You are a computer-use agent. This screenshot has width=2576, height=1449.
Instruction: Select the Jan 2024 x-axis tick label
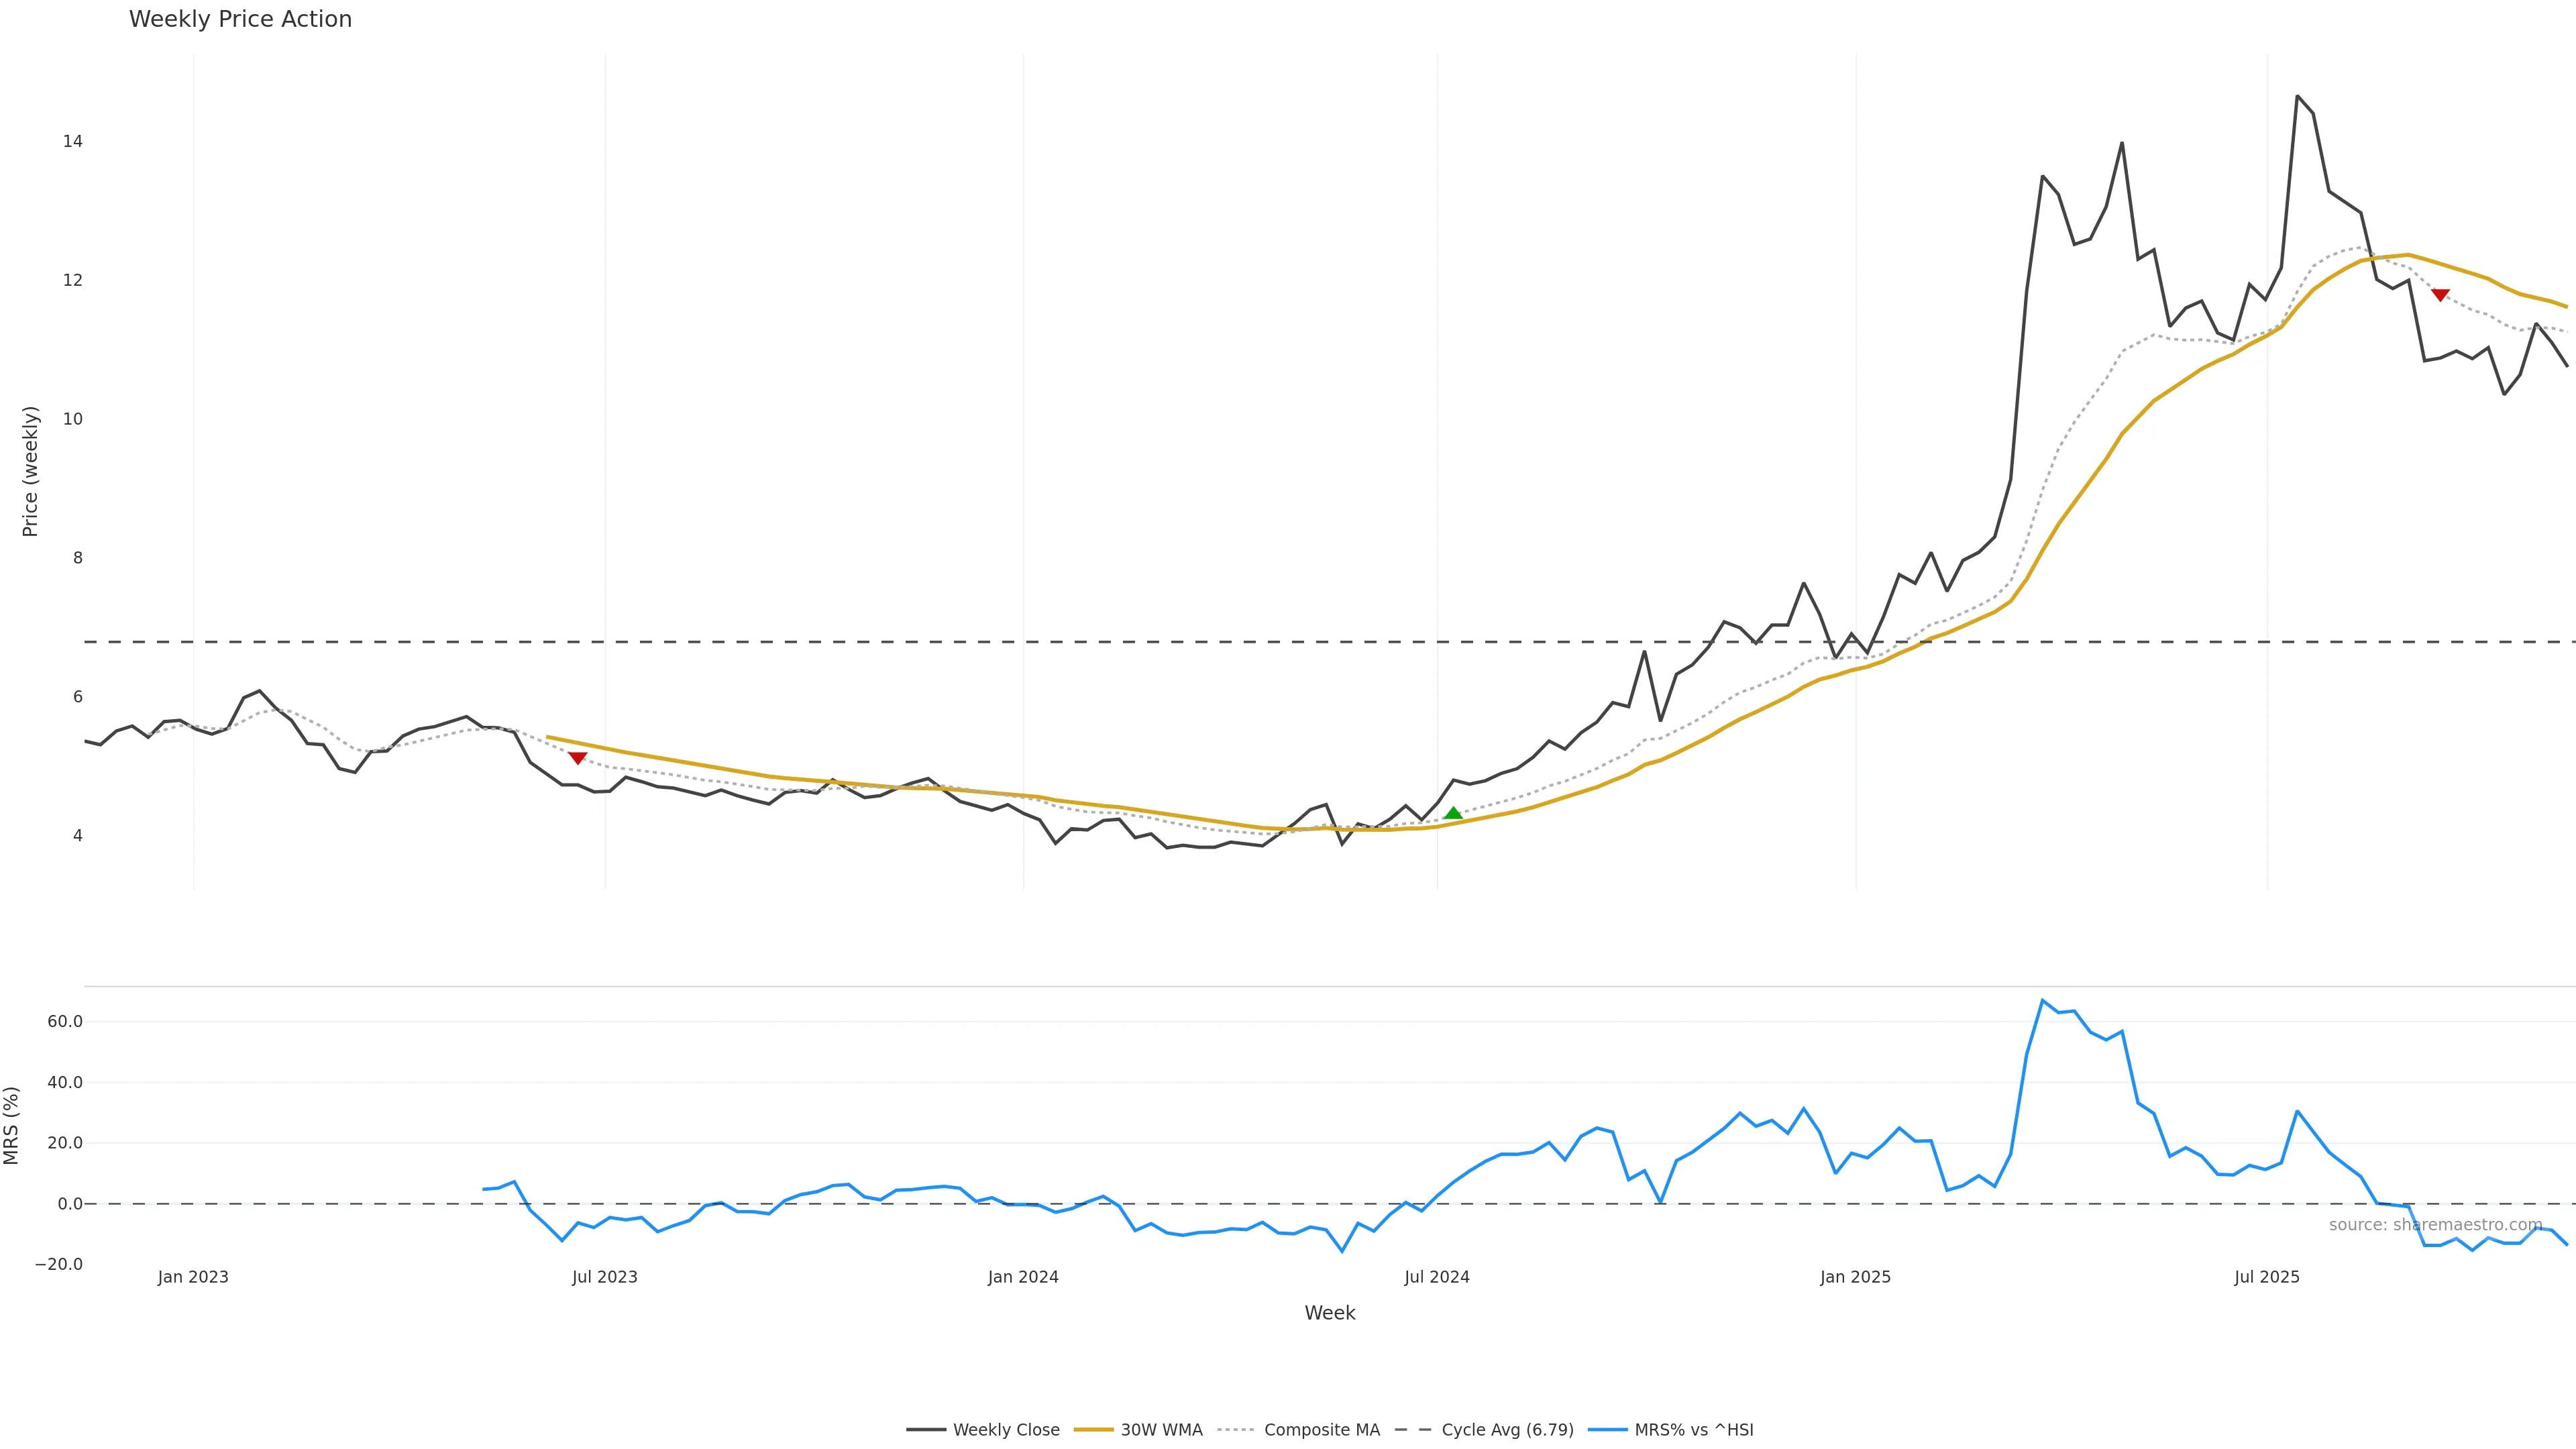(x=1023, y=1277)
